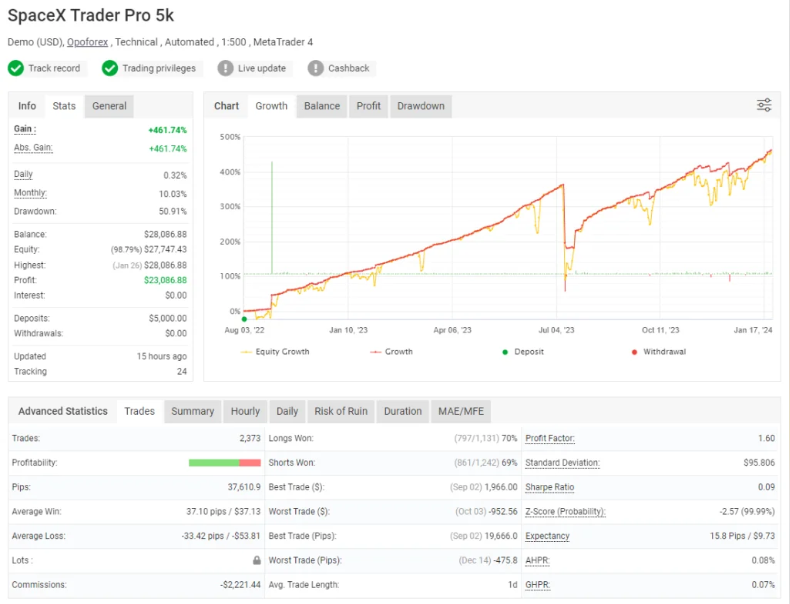Toggle Deposit legend series
The width and height of the screenshot is (790, 604).
(523, 352)
